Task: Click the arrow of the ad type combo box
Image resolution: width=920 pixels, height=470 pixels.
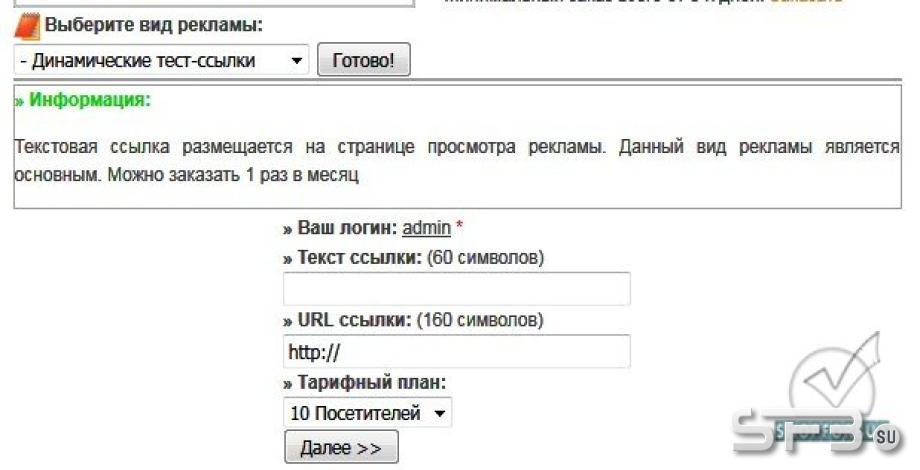Action: (297, 60)
